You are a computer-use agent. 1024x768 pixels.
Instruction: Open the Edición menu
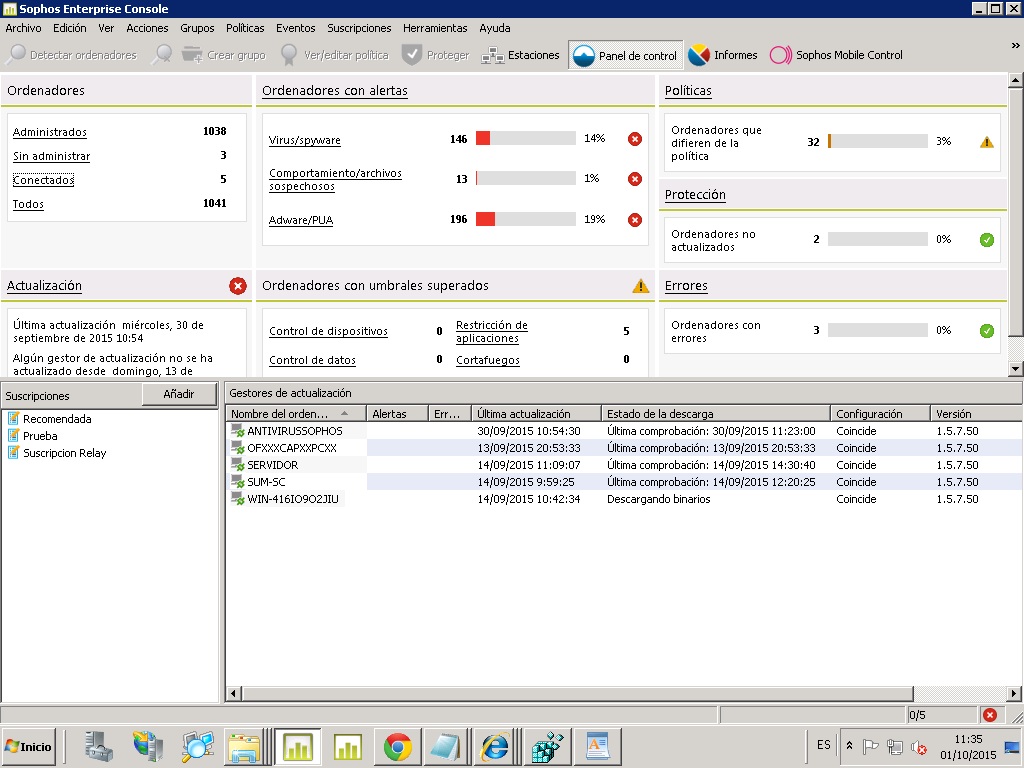(x=70, y=28)
